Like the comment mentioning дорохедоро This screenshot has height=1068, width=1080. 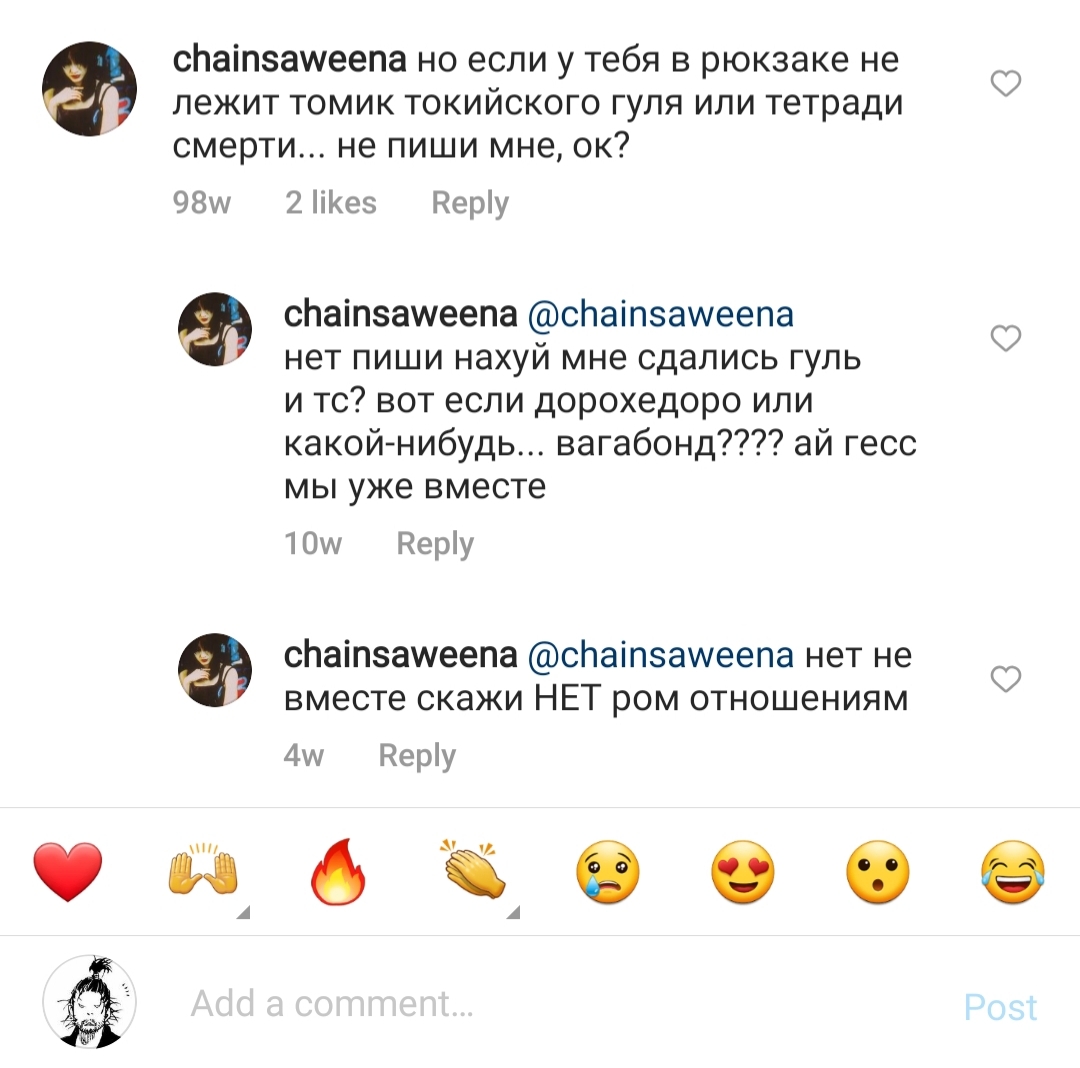tap(1005, 339)
